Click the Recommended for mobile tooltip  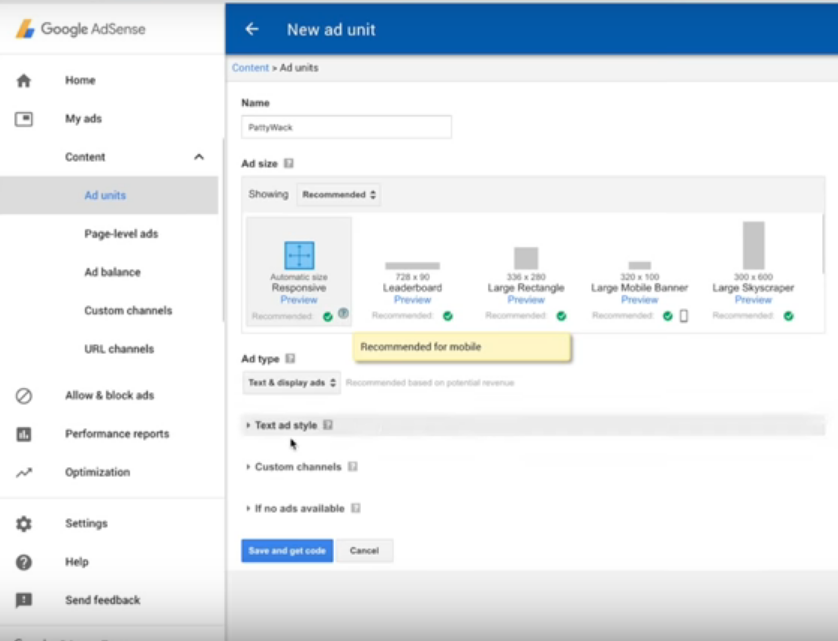click(462, 347)
